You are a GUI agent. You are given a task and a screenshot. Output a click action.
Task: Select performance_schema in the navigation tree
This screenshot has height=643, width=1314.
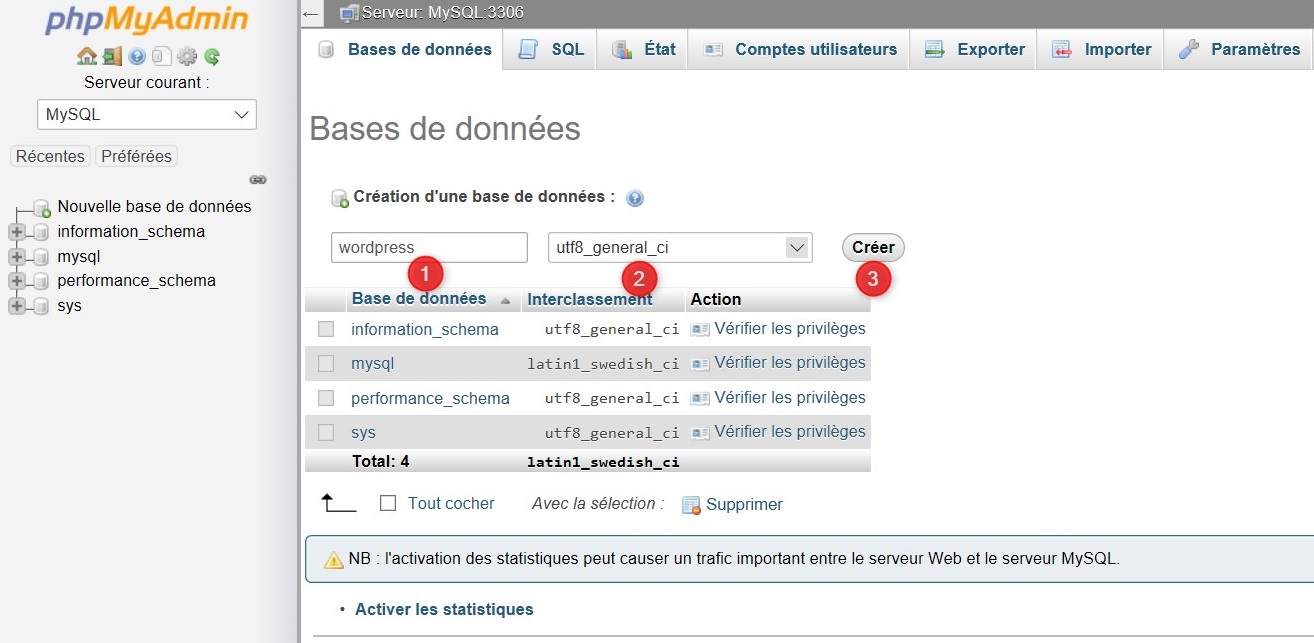[136, 281]
